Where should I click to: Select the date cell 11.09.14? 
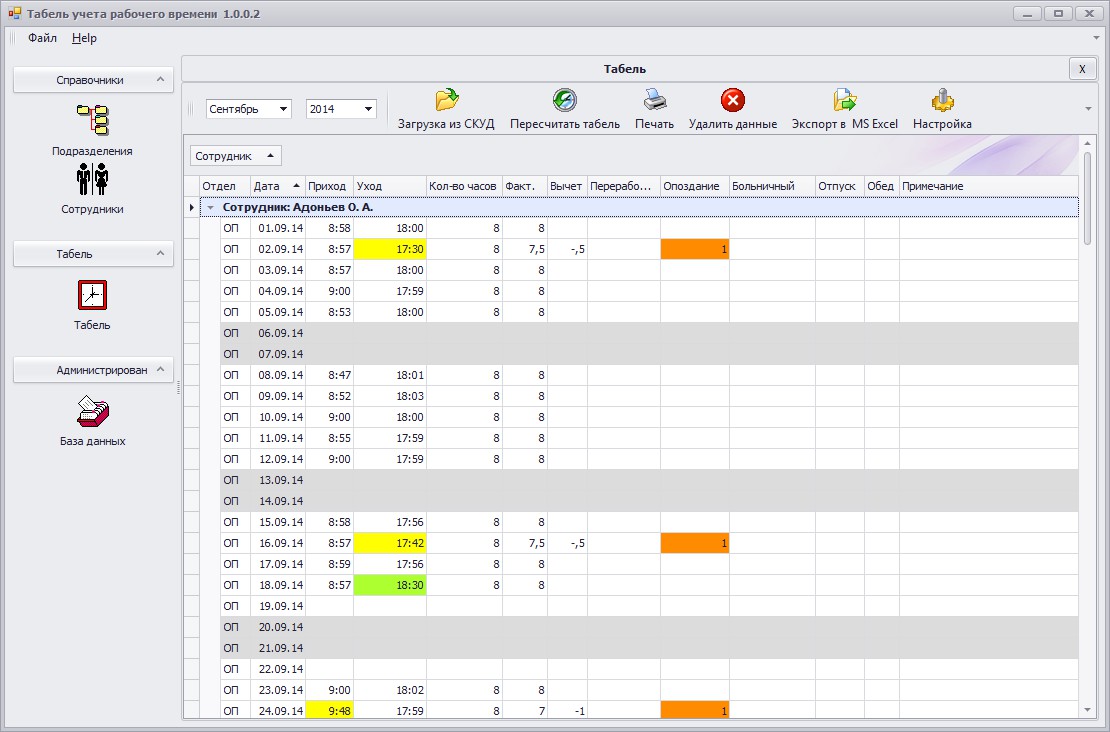point(278,438)
